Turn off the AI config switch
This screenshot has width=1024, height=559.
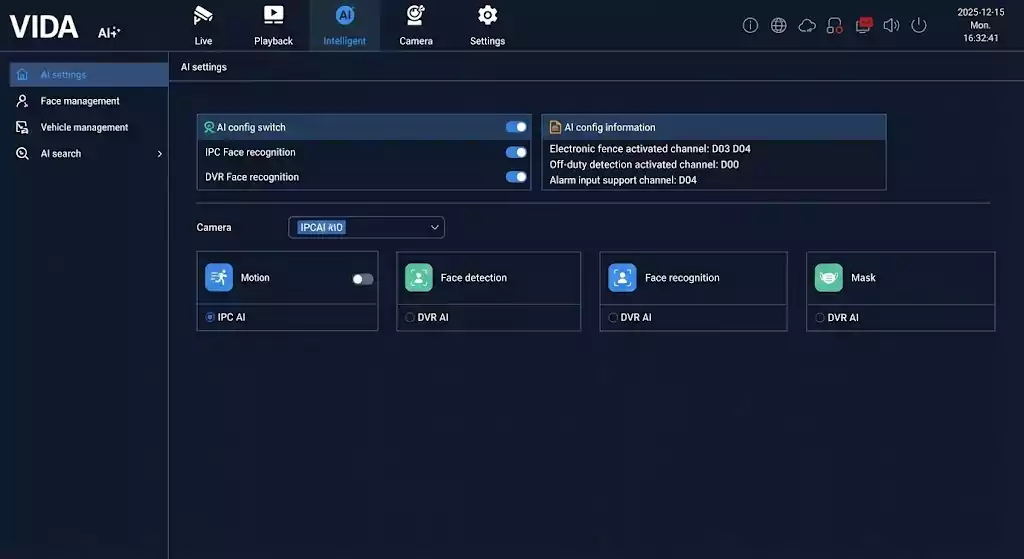516,127
